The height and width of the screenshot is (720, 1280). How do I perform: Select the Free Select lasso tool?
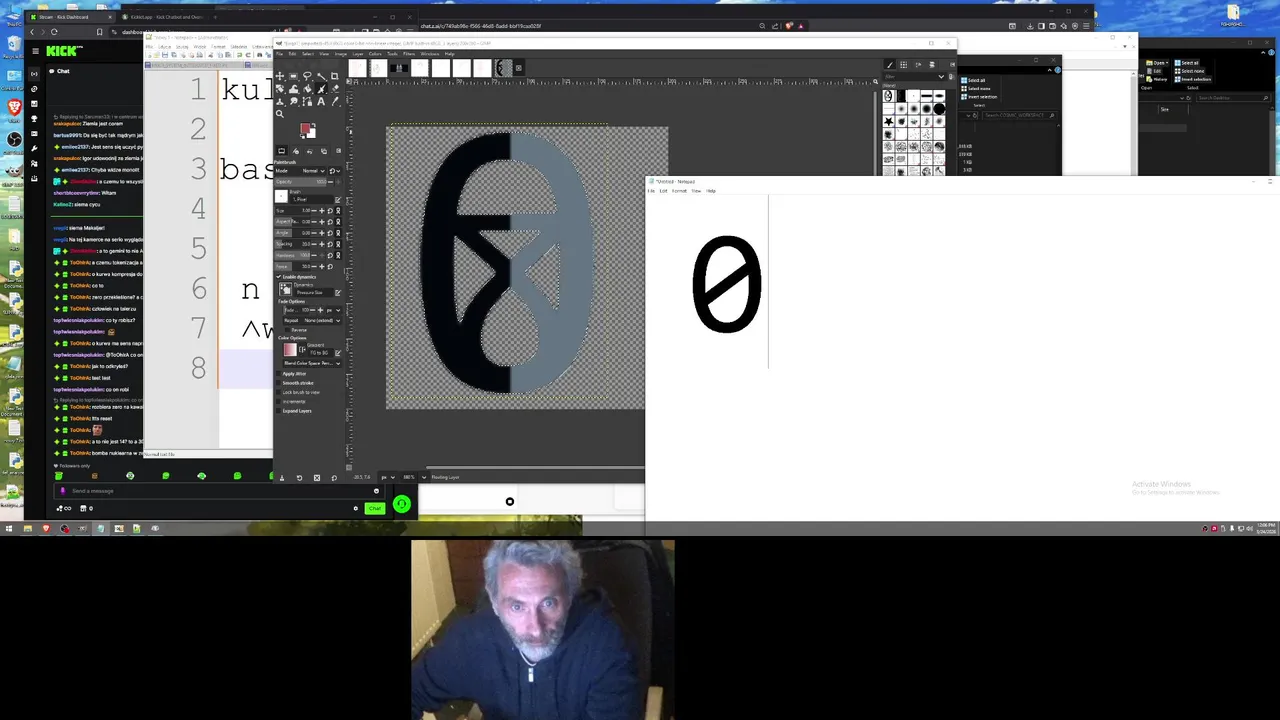307,76
